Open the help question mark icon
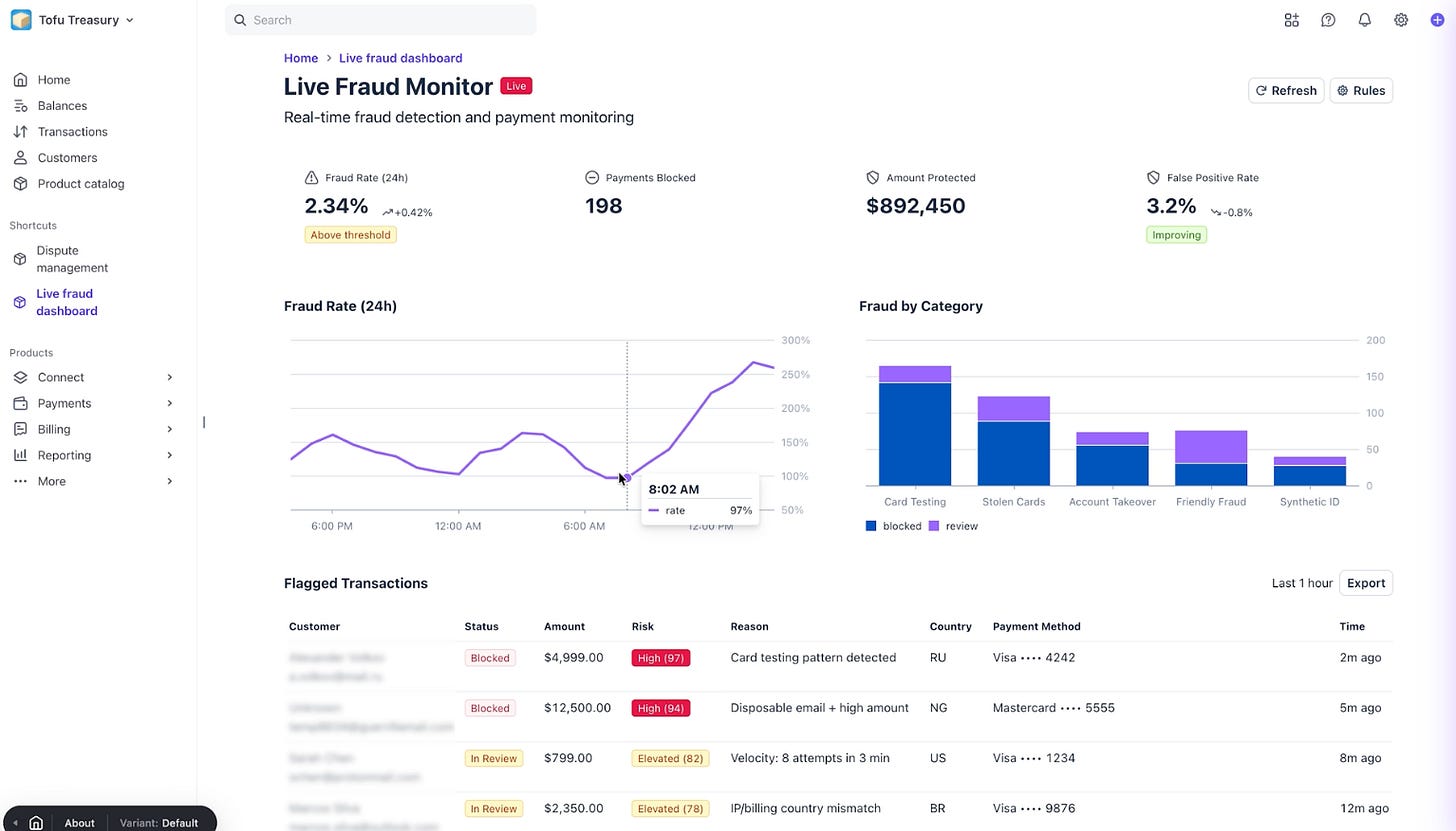 1328,20
